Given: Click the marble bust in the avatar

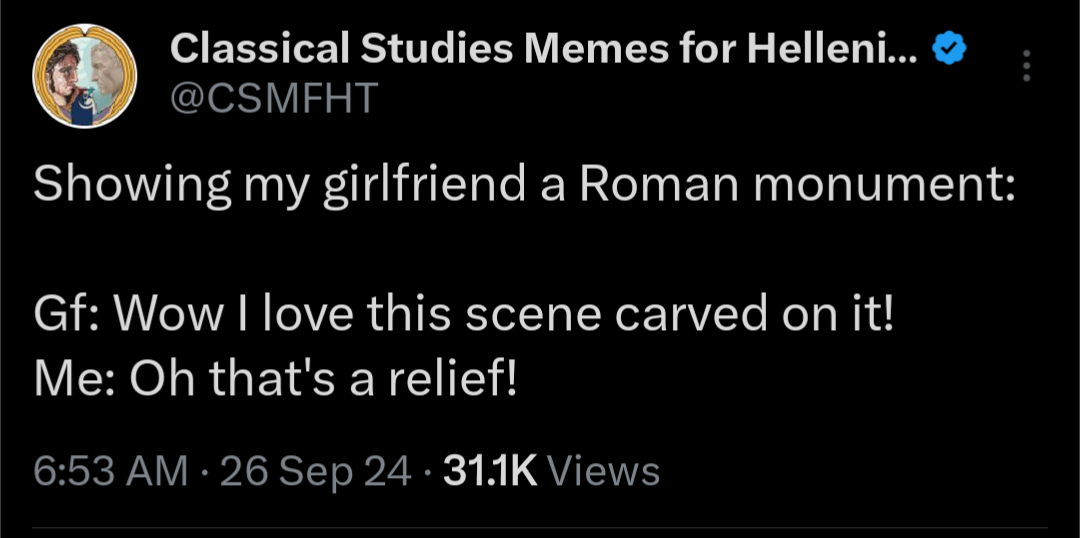Looking at the screenshot, I should [107, 72].
